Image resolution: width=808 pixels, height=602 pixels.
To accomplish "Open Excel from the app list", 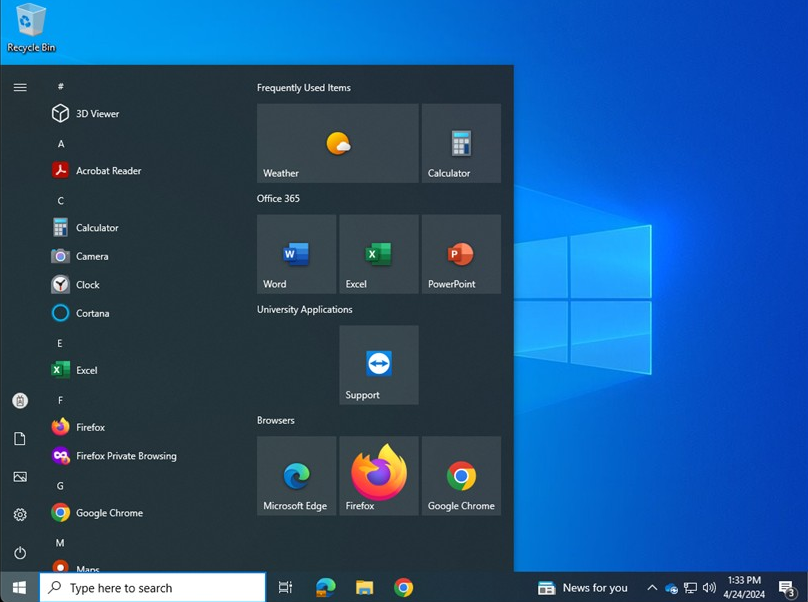I will point(74,370).
